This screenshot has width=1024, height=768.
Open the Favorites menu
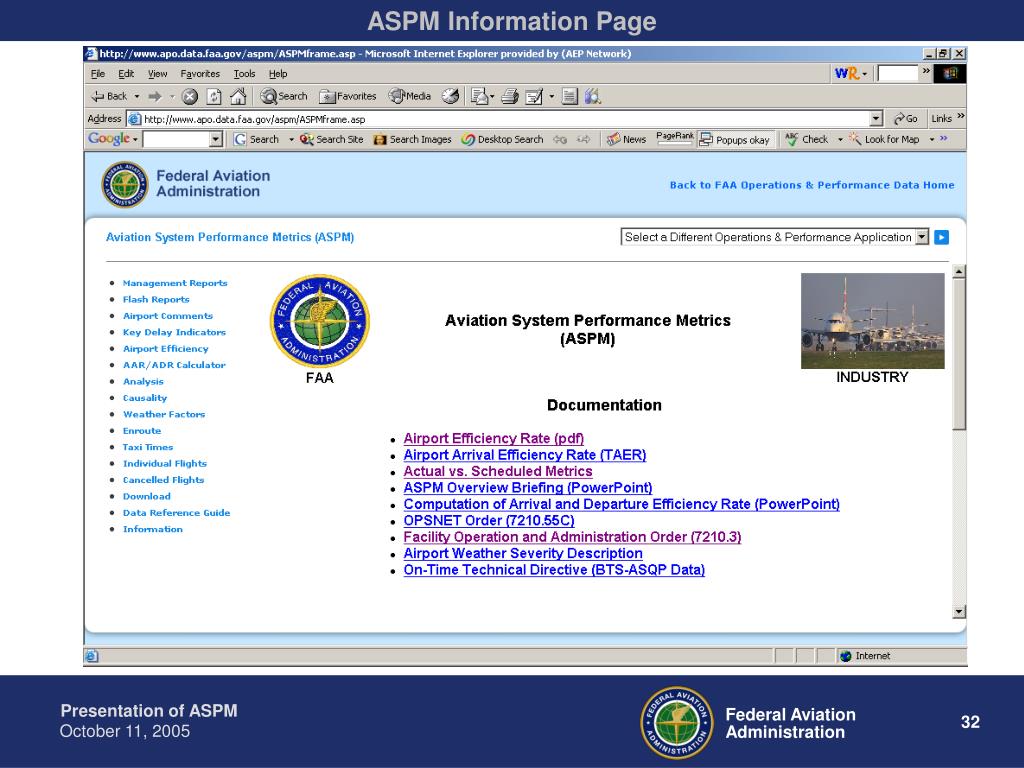coord(200,74)
